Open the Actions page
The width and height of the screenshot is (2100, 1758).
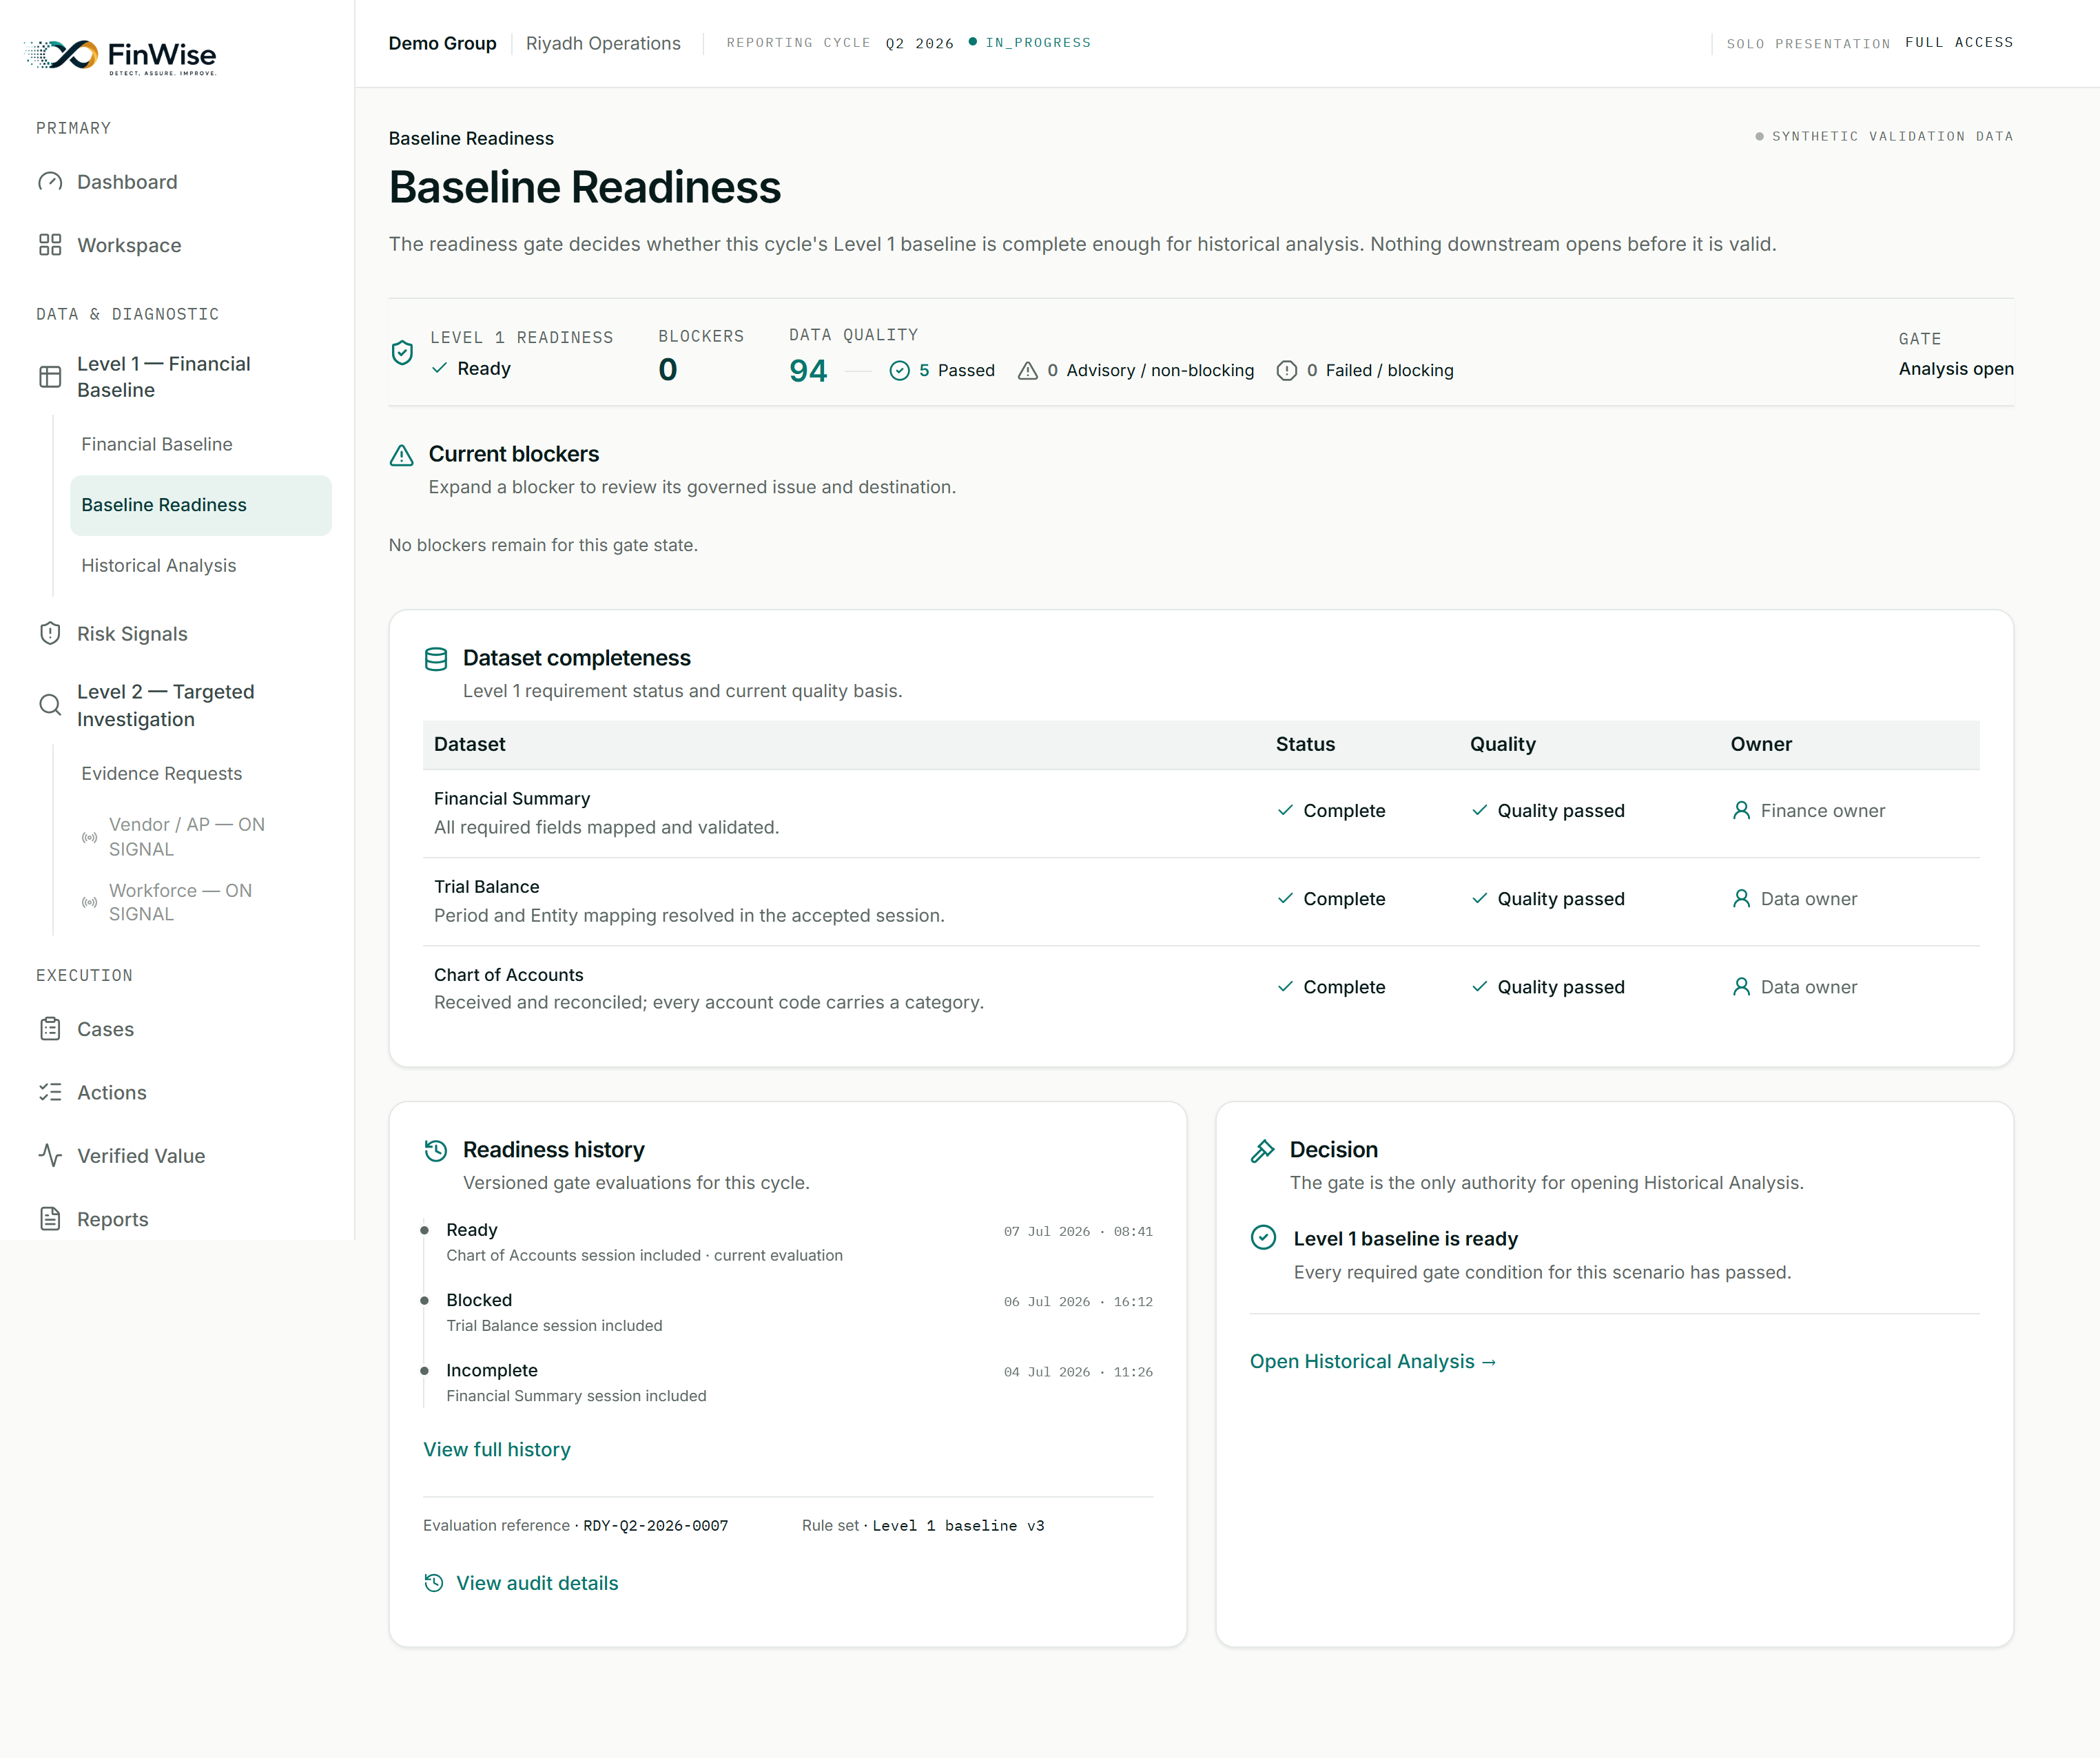[x=112, y=1092]
